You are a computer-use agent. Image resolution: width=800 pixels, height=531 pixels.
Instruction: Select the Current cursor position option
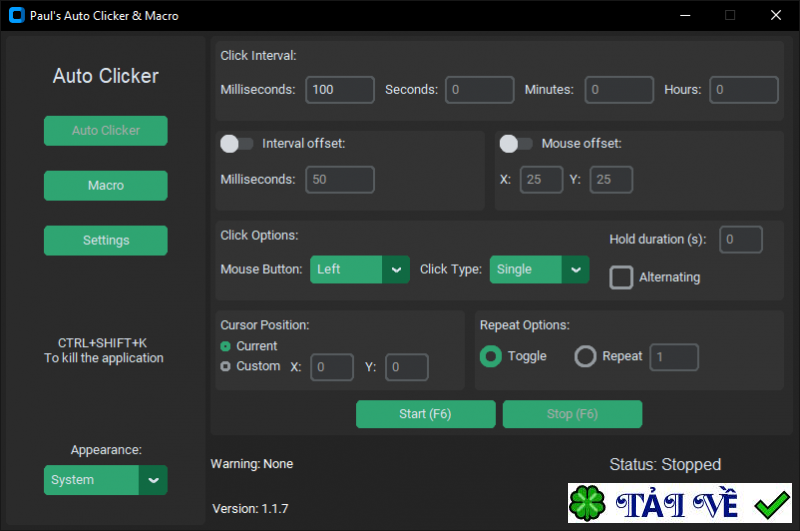(x=226, y=346)
